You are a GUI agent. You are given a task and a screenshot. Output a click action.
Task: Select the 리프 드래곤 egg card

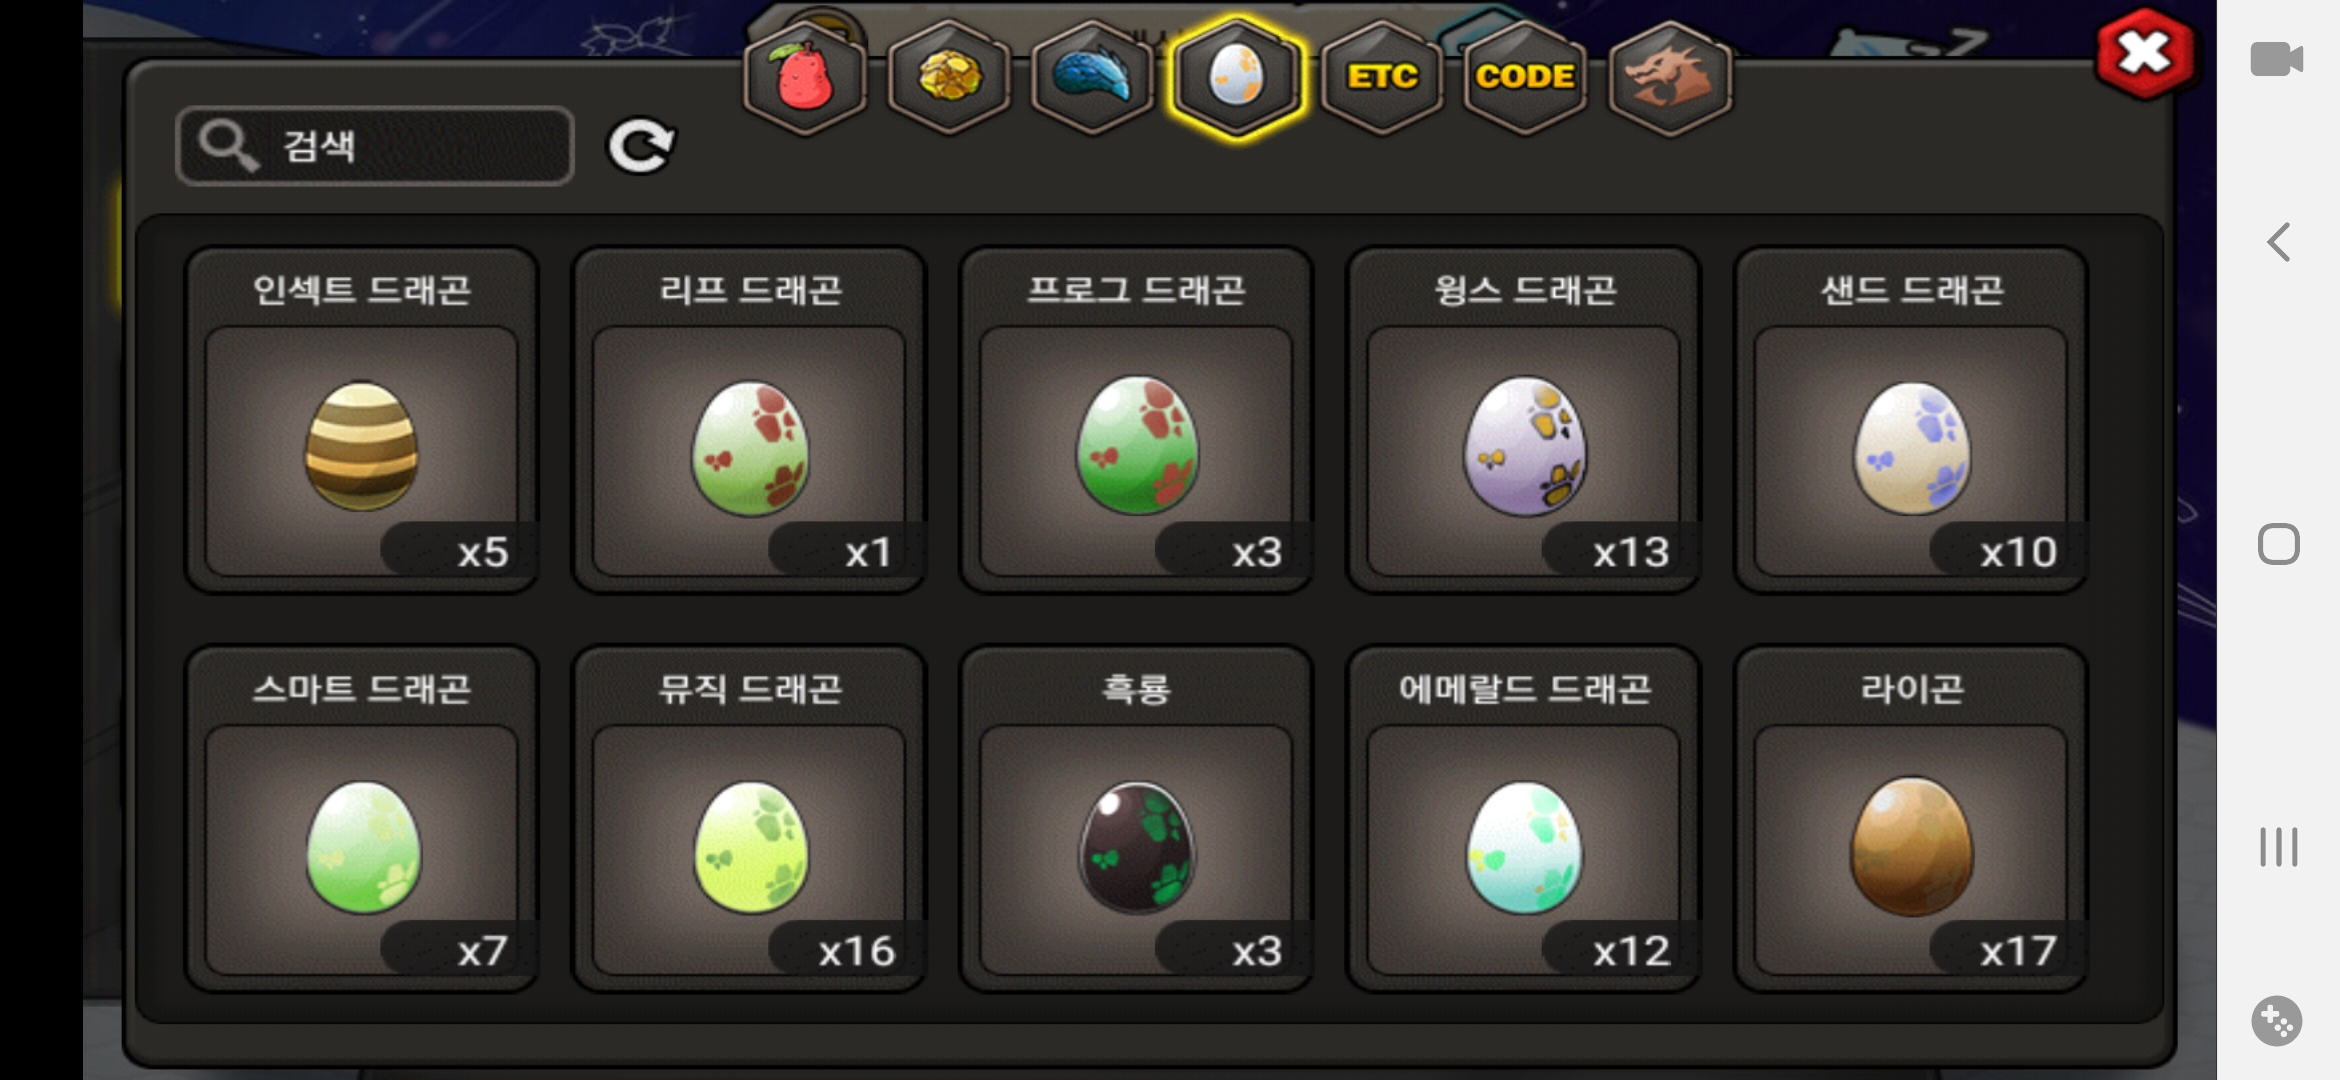pyautogui.click(x=749, y=420)
